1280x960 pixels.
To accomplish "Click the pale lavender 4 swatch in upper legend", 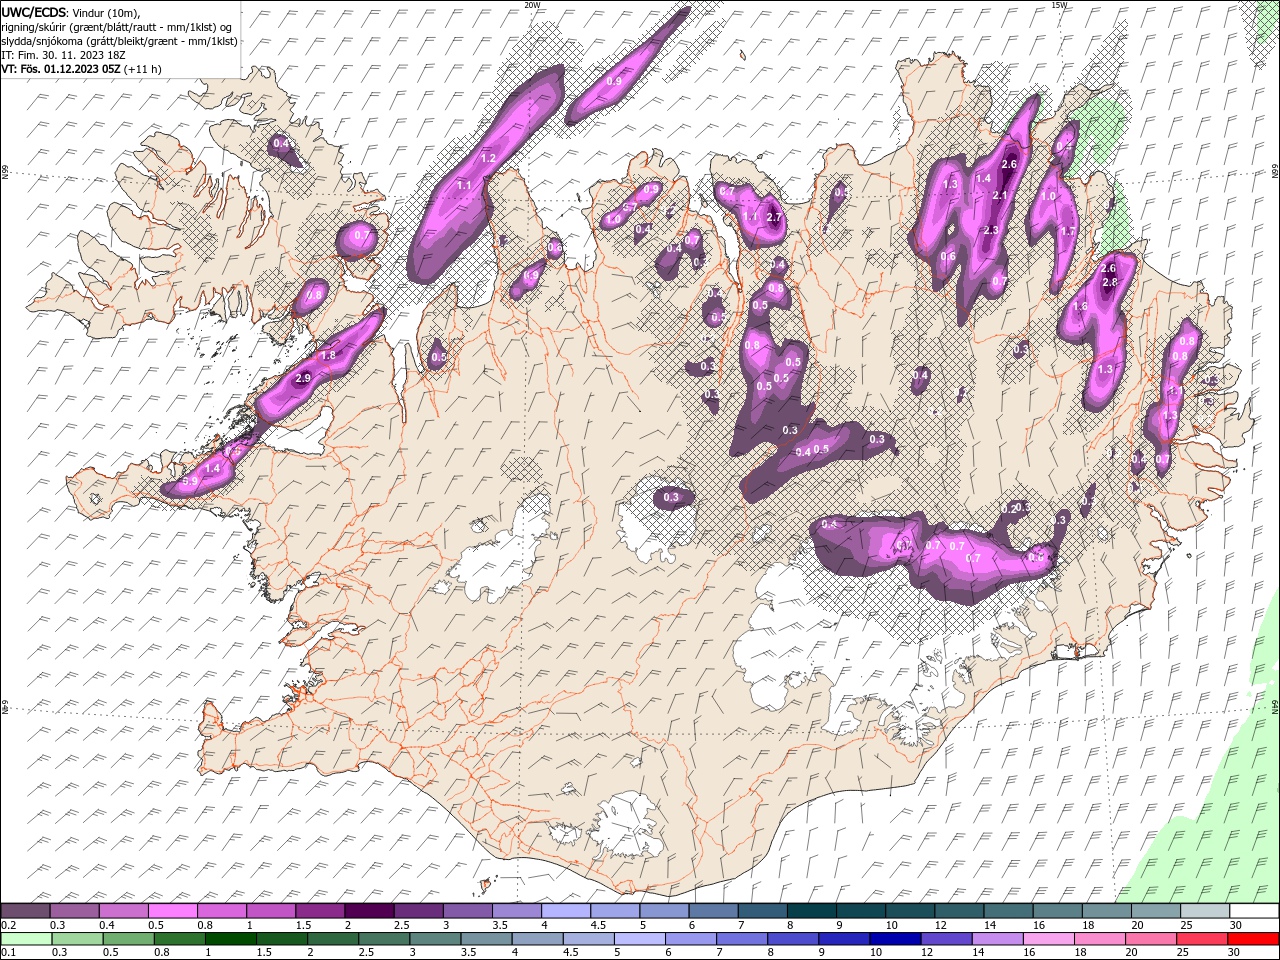I will point(565,910).
